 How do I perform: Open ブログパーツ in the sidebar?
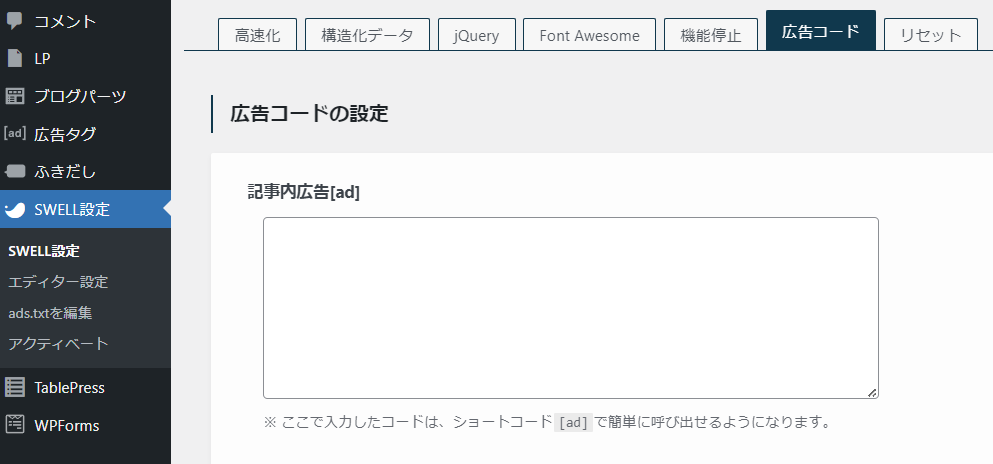point(85,96)
